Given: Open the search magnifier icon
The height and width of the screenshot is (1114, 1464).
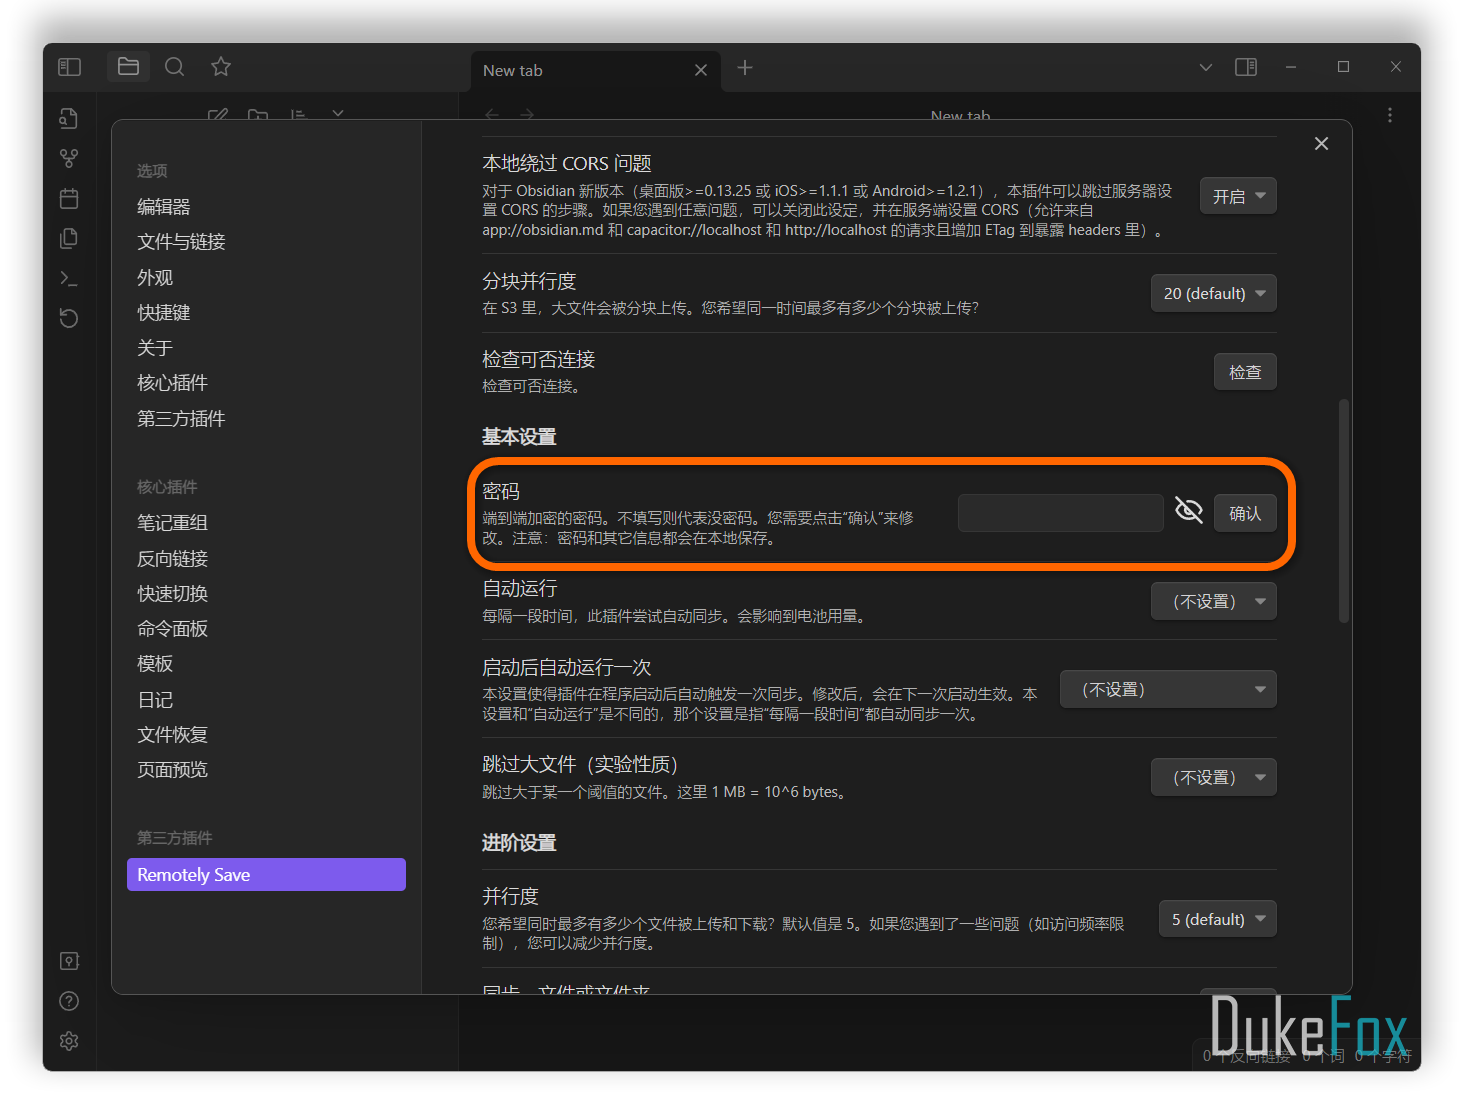Looking at the screenshot, I should [x=174, y=67].
